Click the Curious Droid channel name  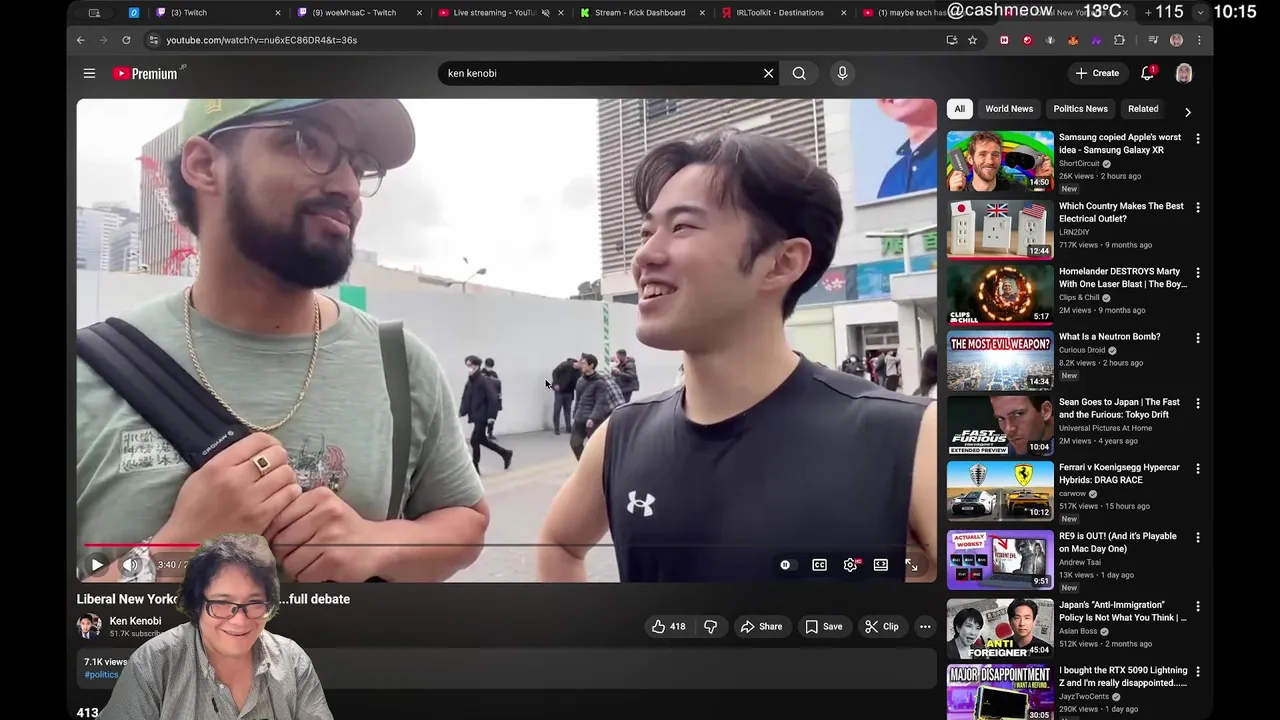(x=1082, y=350)
